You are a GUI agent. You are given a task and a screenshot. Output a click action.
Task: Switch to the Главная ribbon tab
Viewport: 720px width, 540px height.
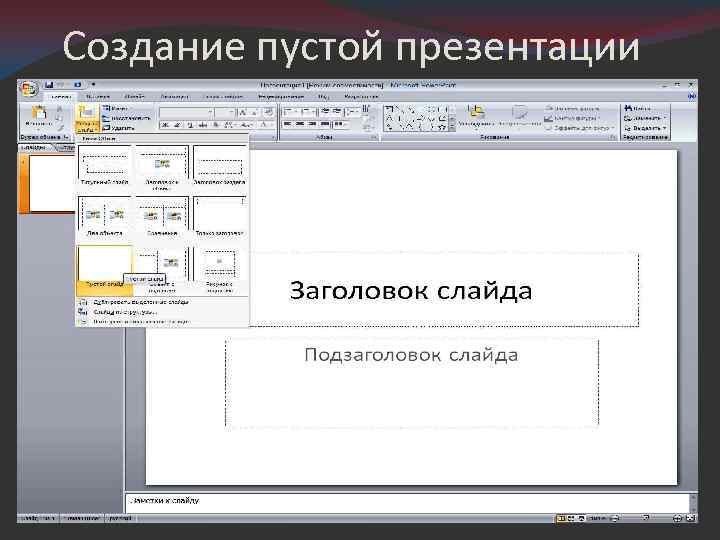pos(61,97)
